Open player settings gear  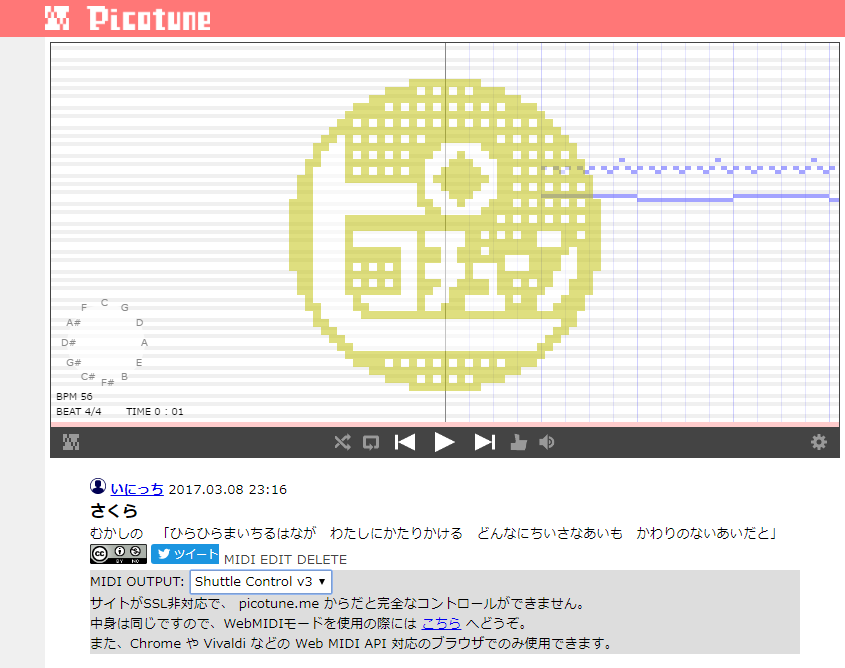pyautogui.click(x=819, y=442)
